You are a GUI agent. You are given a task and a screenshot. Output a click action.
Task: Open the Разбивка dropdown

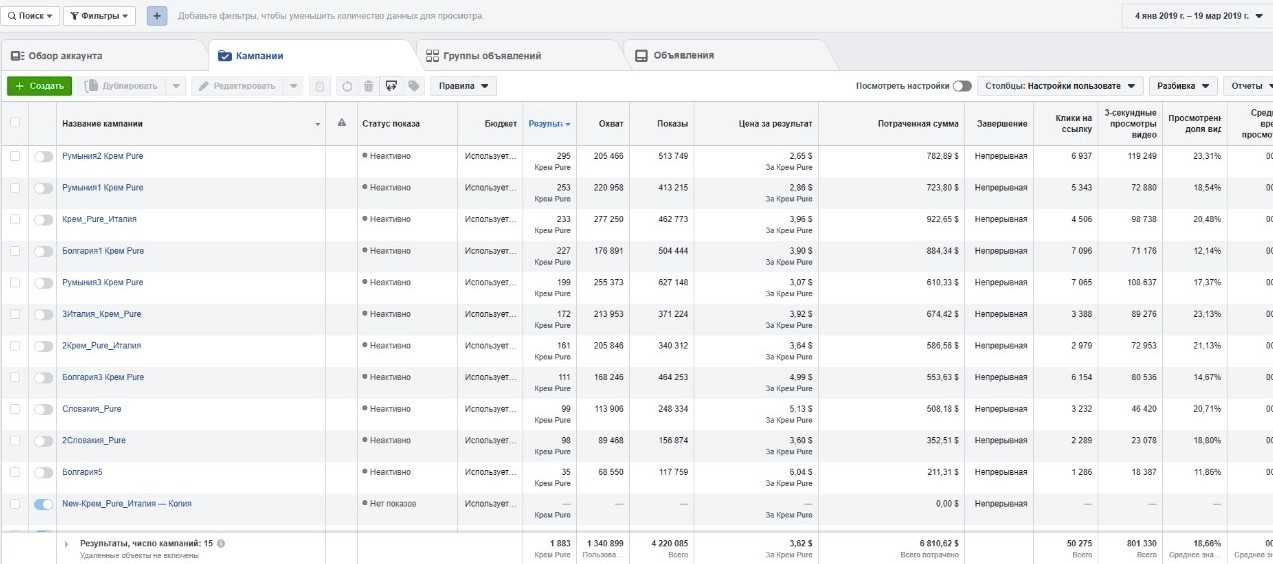coord(1184,86)
